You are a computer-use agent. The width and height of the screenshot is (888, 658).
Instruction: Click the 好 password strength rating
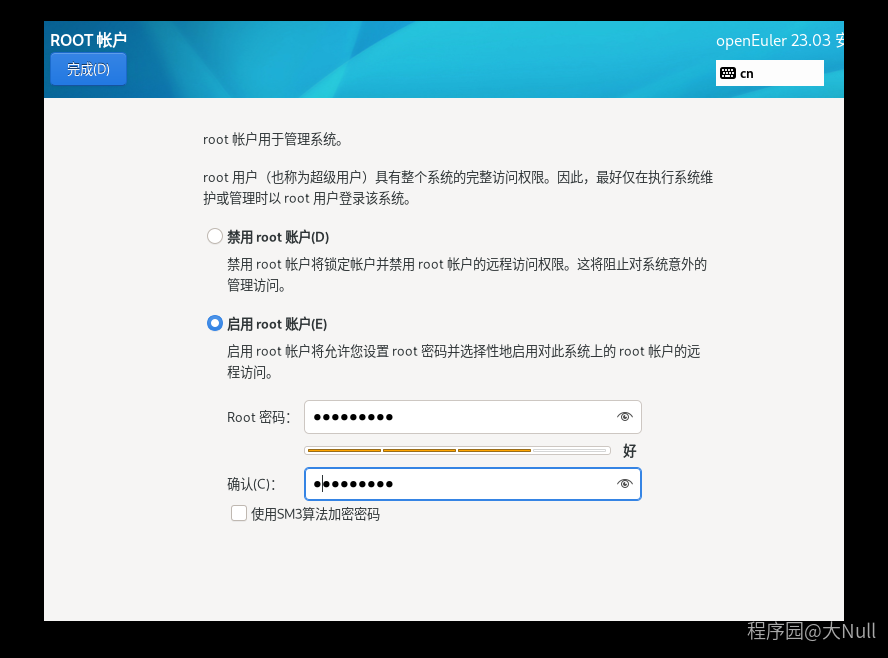pos(629,451)
